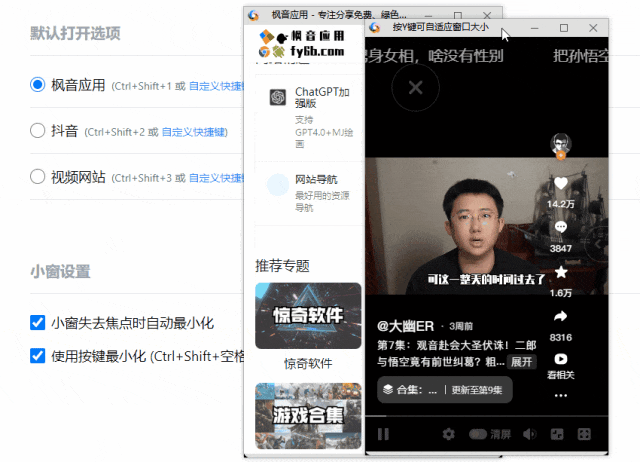Uncheck 使用按键最小化 checkbox

38,355
